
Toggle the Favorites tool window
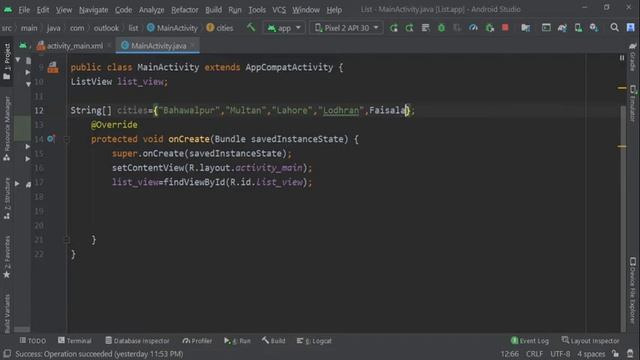tap(7, 257)
